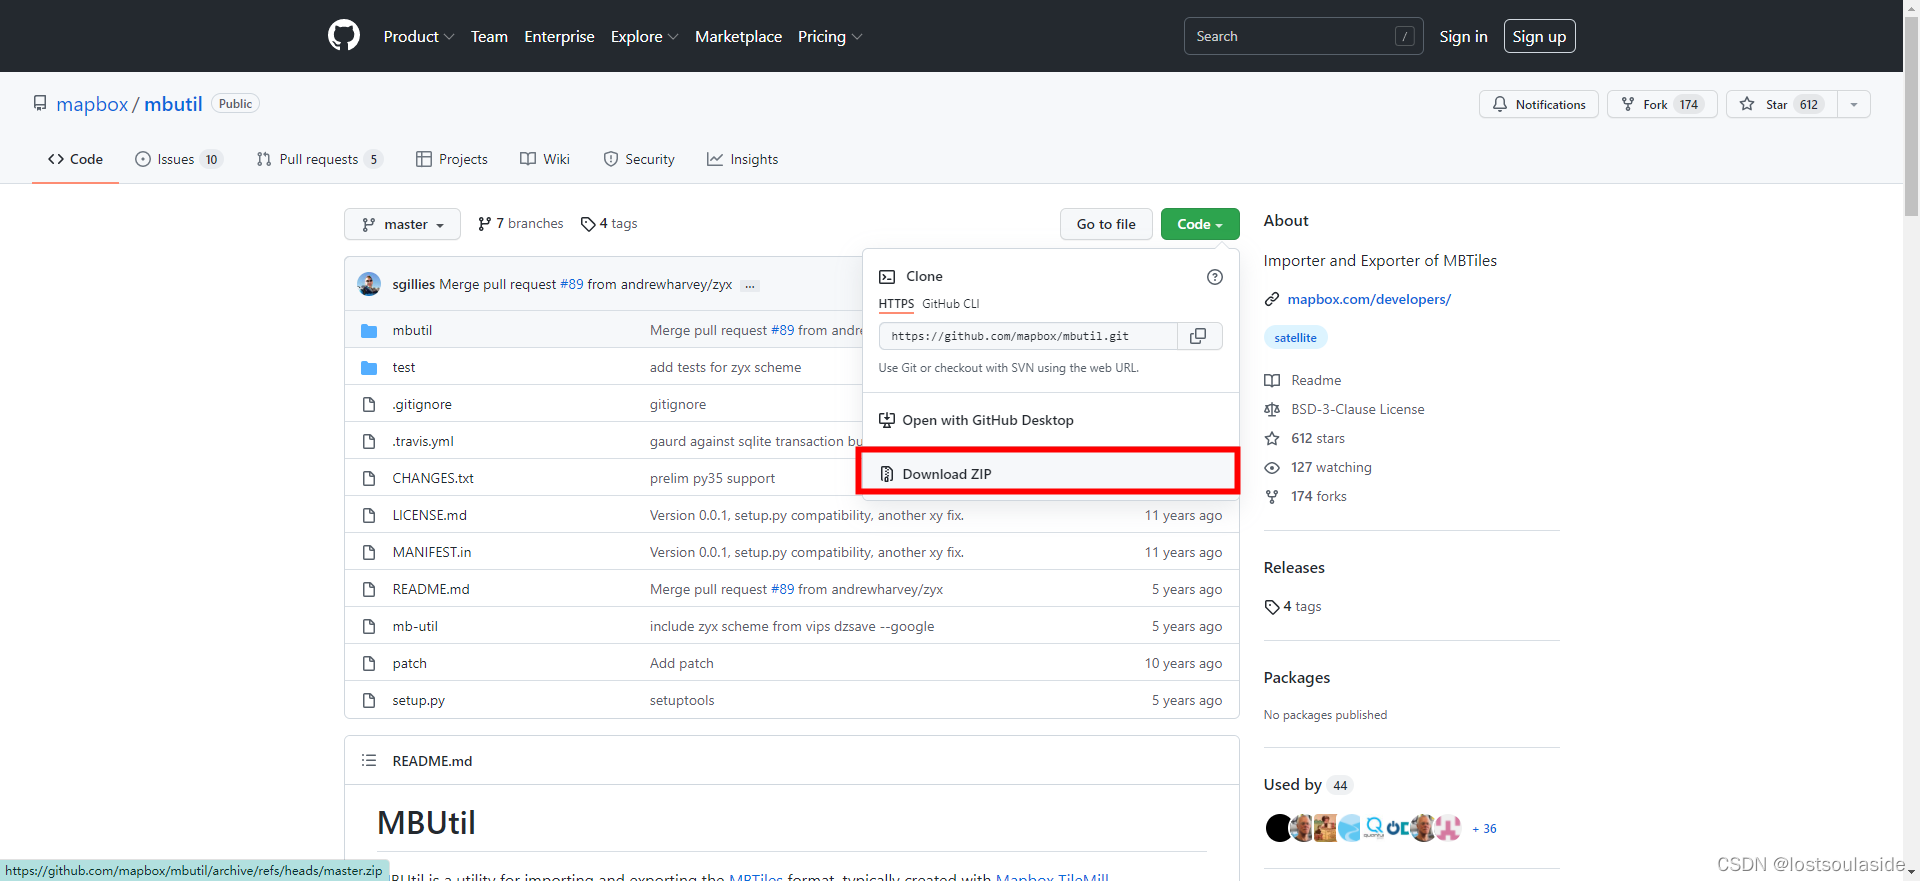
Task: Expand the commit message ellipsis
Action: tap(750, 285)
